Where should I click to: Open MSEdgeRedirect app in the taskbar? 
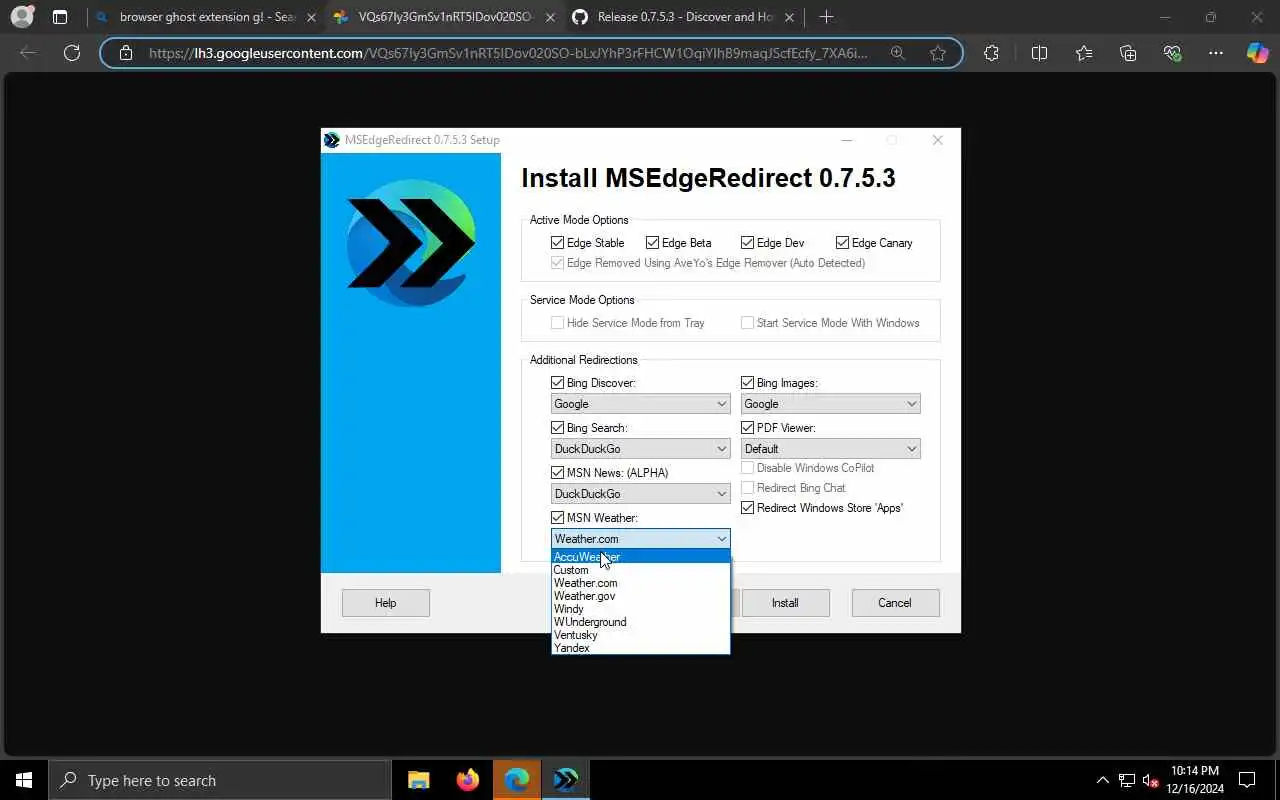[x=565, y=780]
